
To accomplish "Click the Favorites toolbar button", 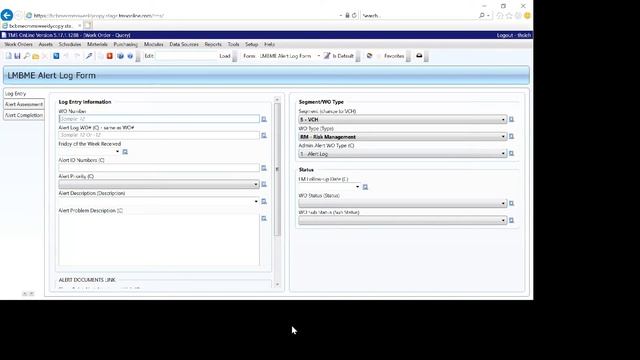I will [394, 56].
